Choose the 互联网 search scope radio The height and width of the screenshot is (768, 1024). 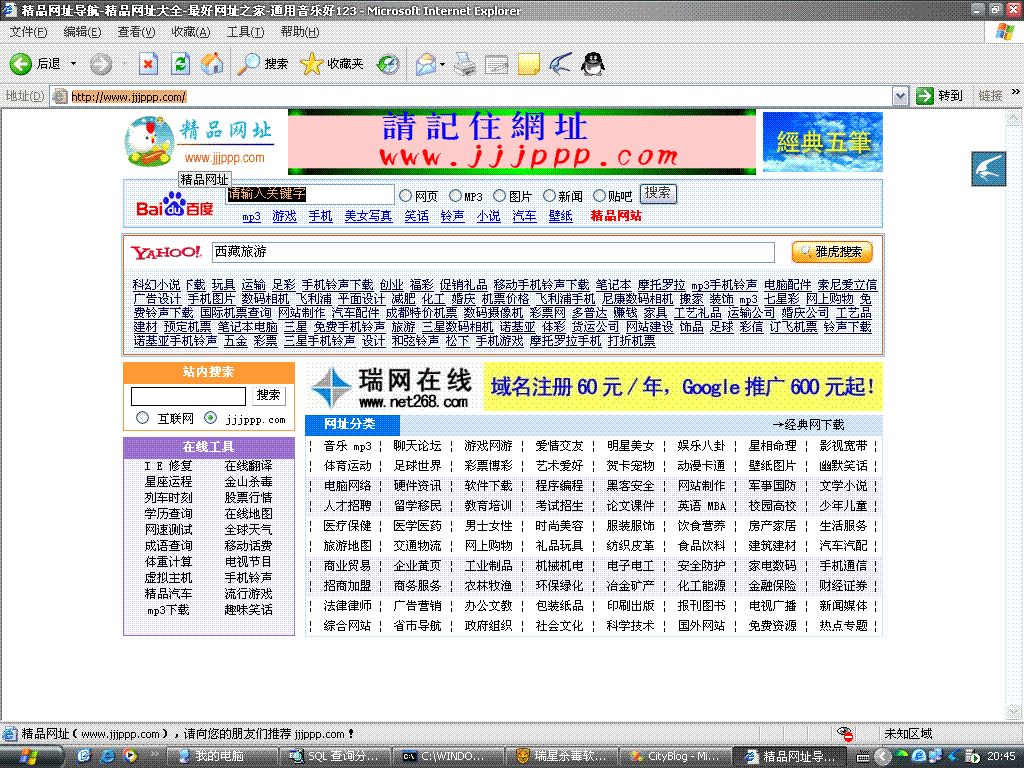point(142,418)
